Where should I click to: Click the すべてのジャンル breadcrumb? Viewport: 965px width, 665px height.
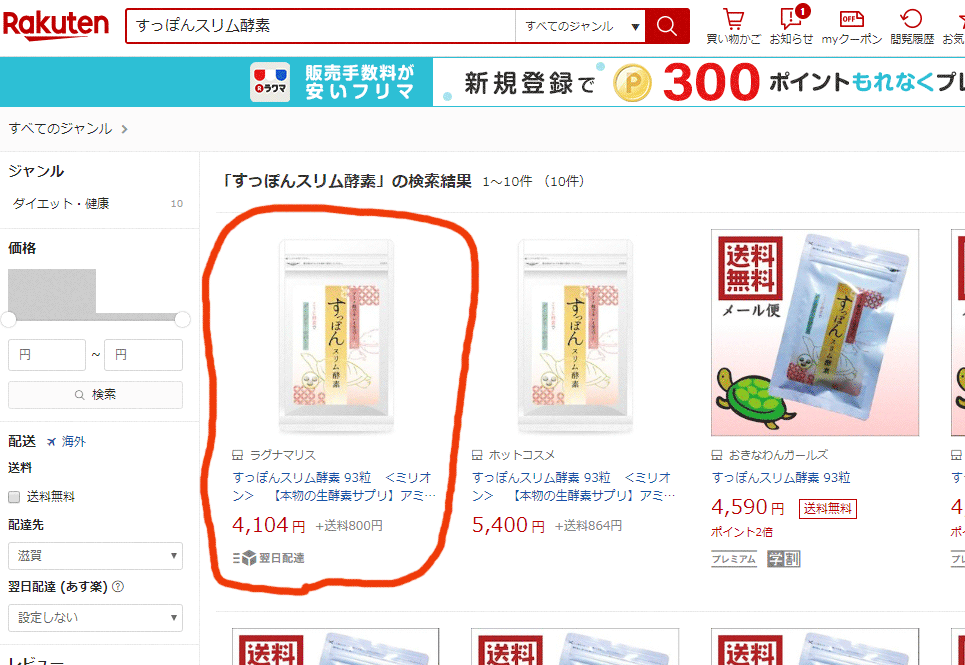coord(60,129)
